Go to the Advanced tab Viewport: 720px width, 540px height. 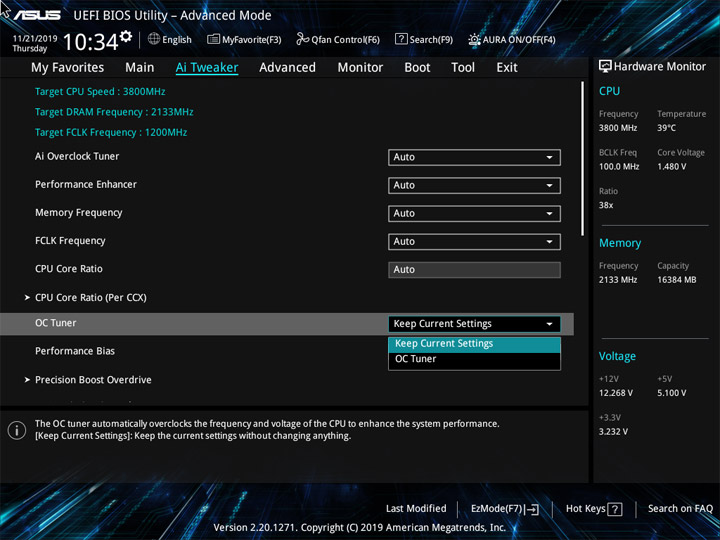click(287, 68)
